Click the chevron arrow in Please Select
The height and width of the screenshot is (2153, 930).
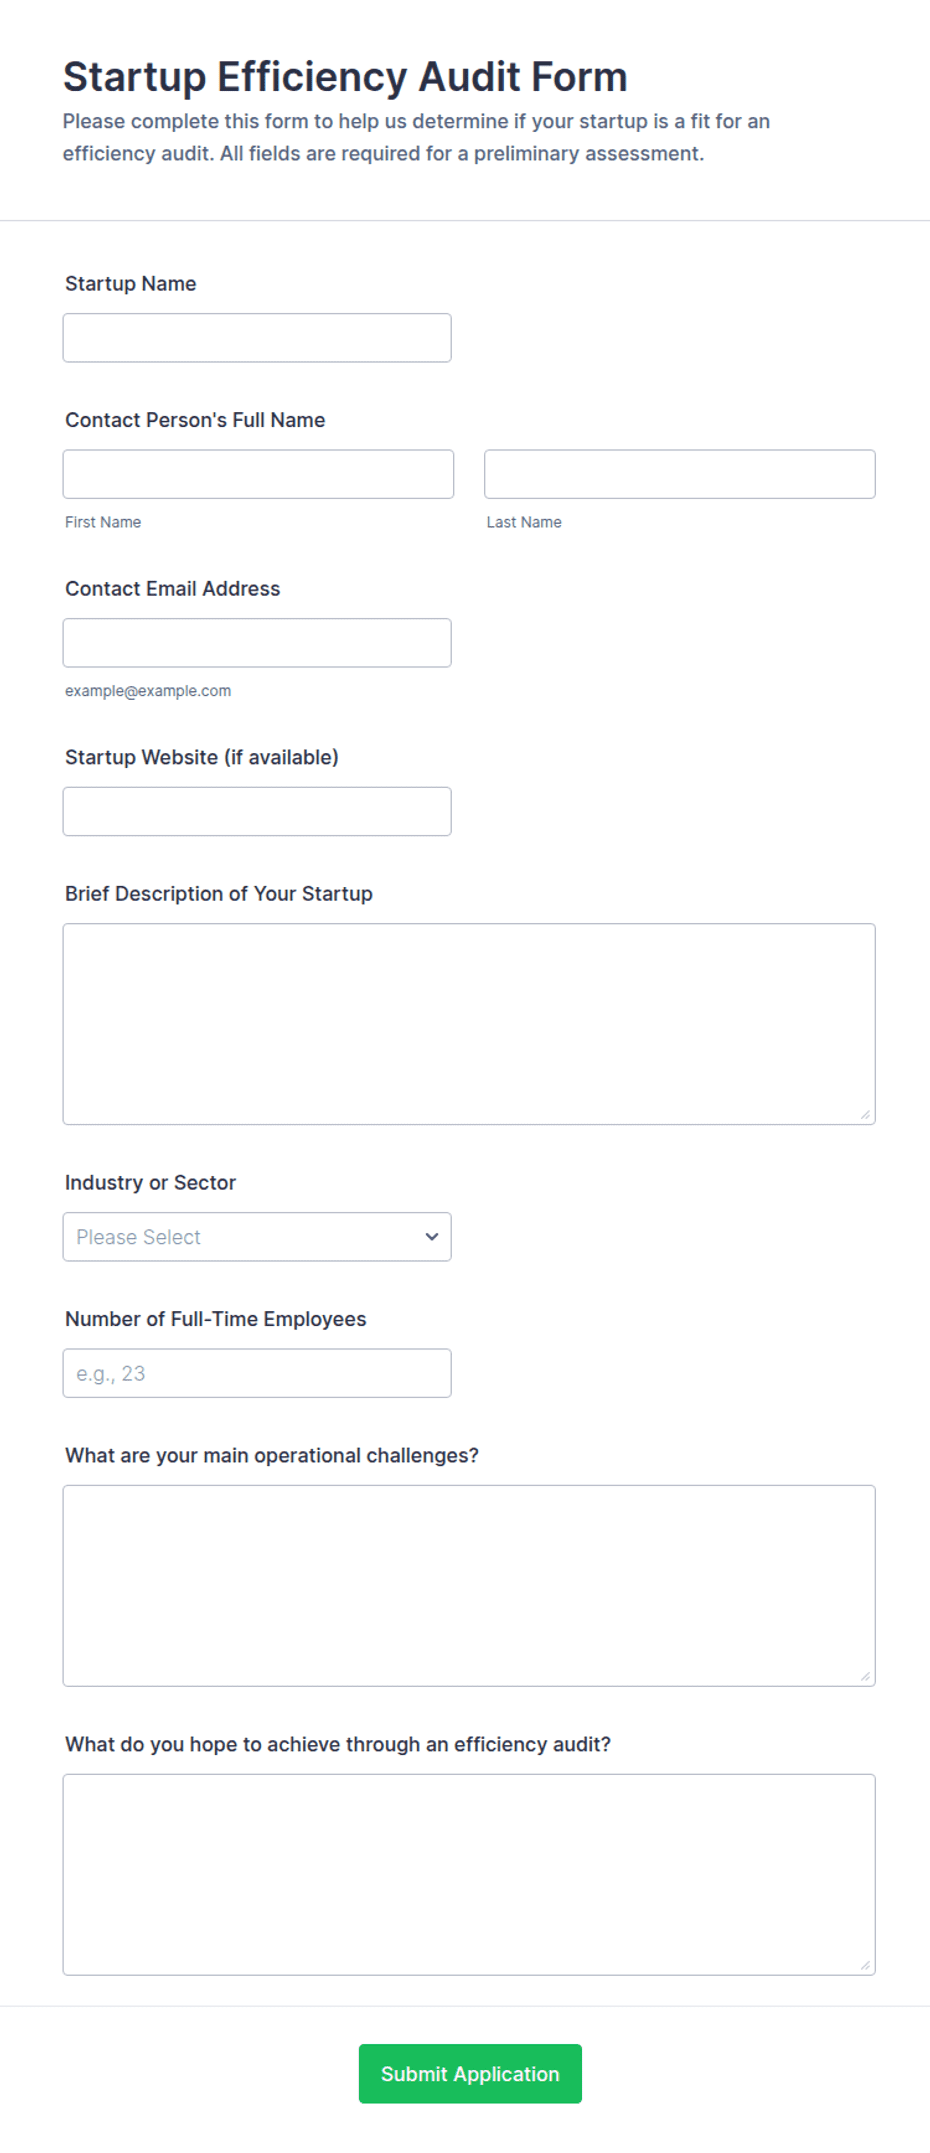432,1237
